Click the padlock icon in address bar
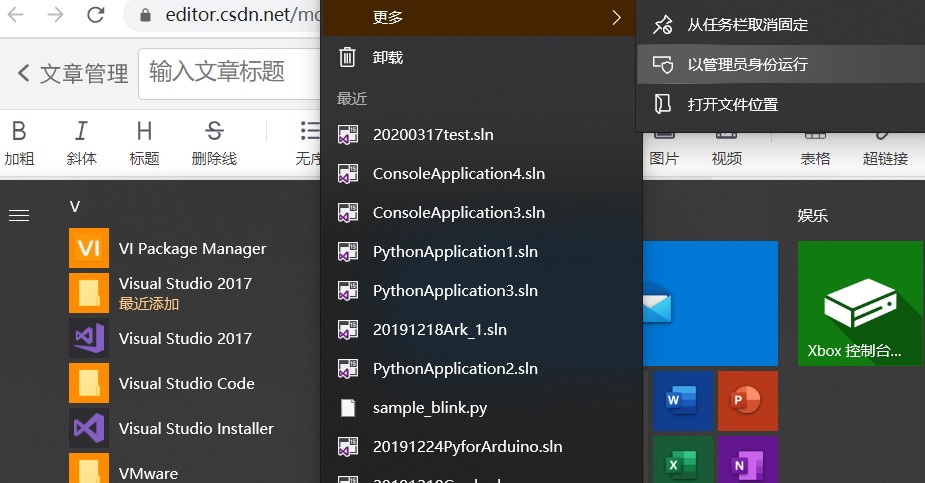The width and height of the screenshot is (925, 483). click(x=145, y=15)
